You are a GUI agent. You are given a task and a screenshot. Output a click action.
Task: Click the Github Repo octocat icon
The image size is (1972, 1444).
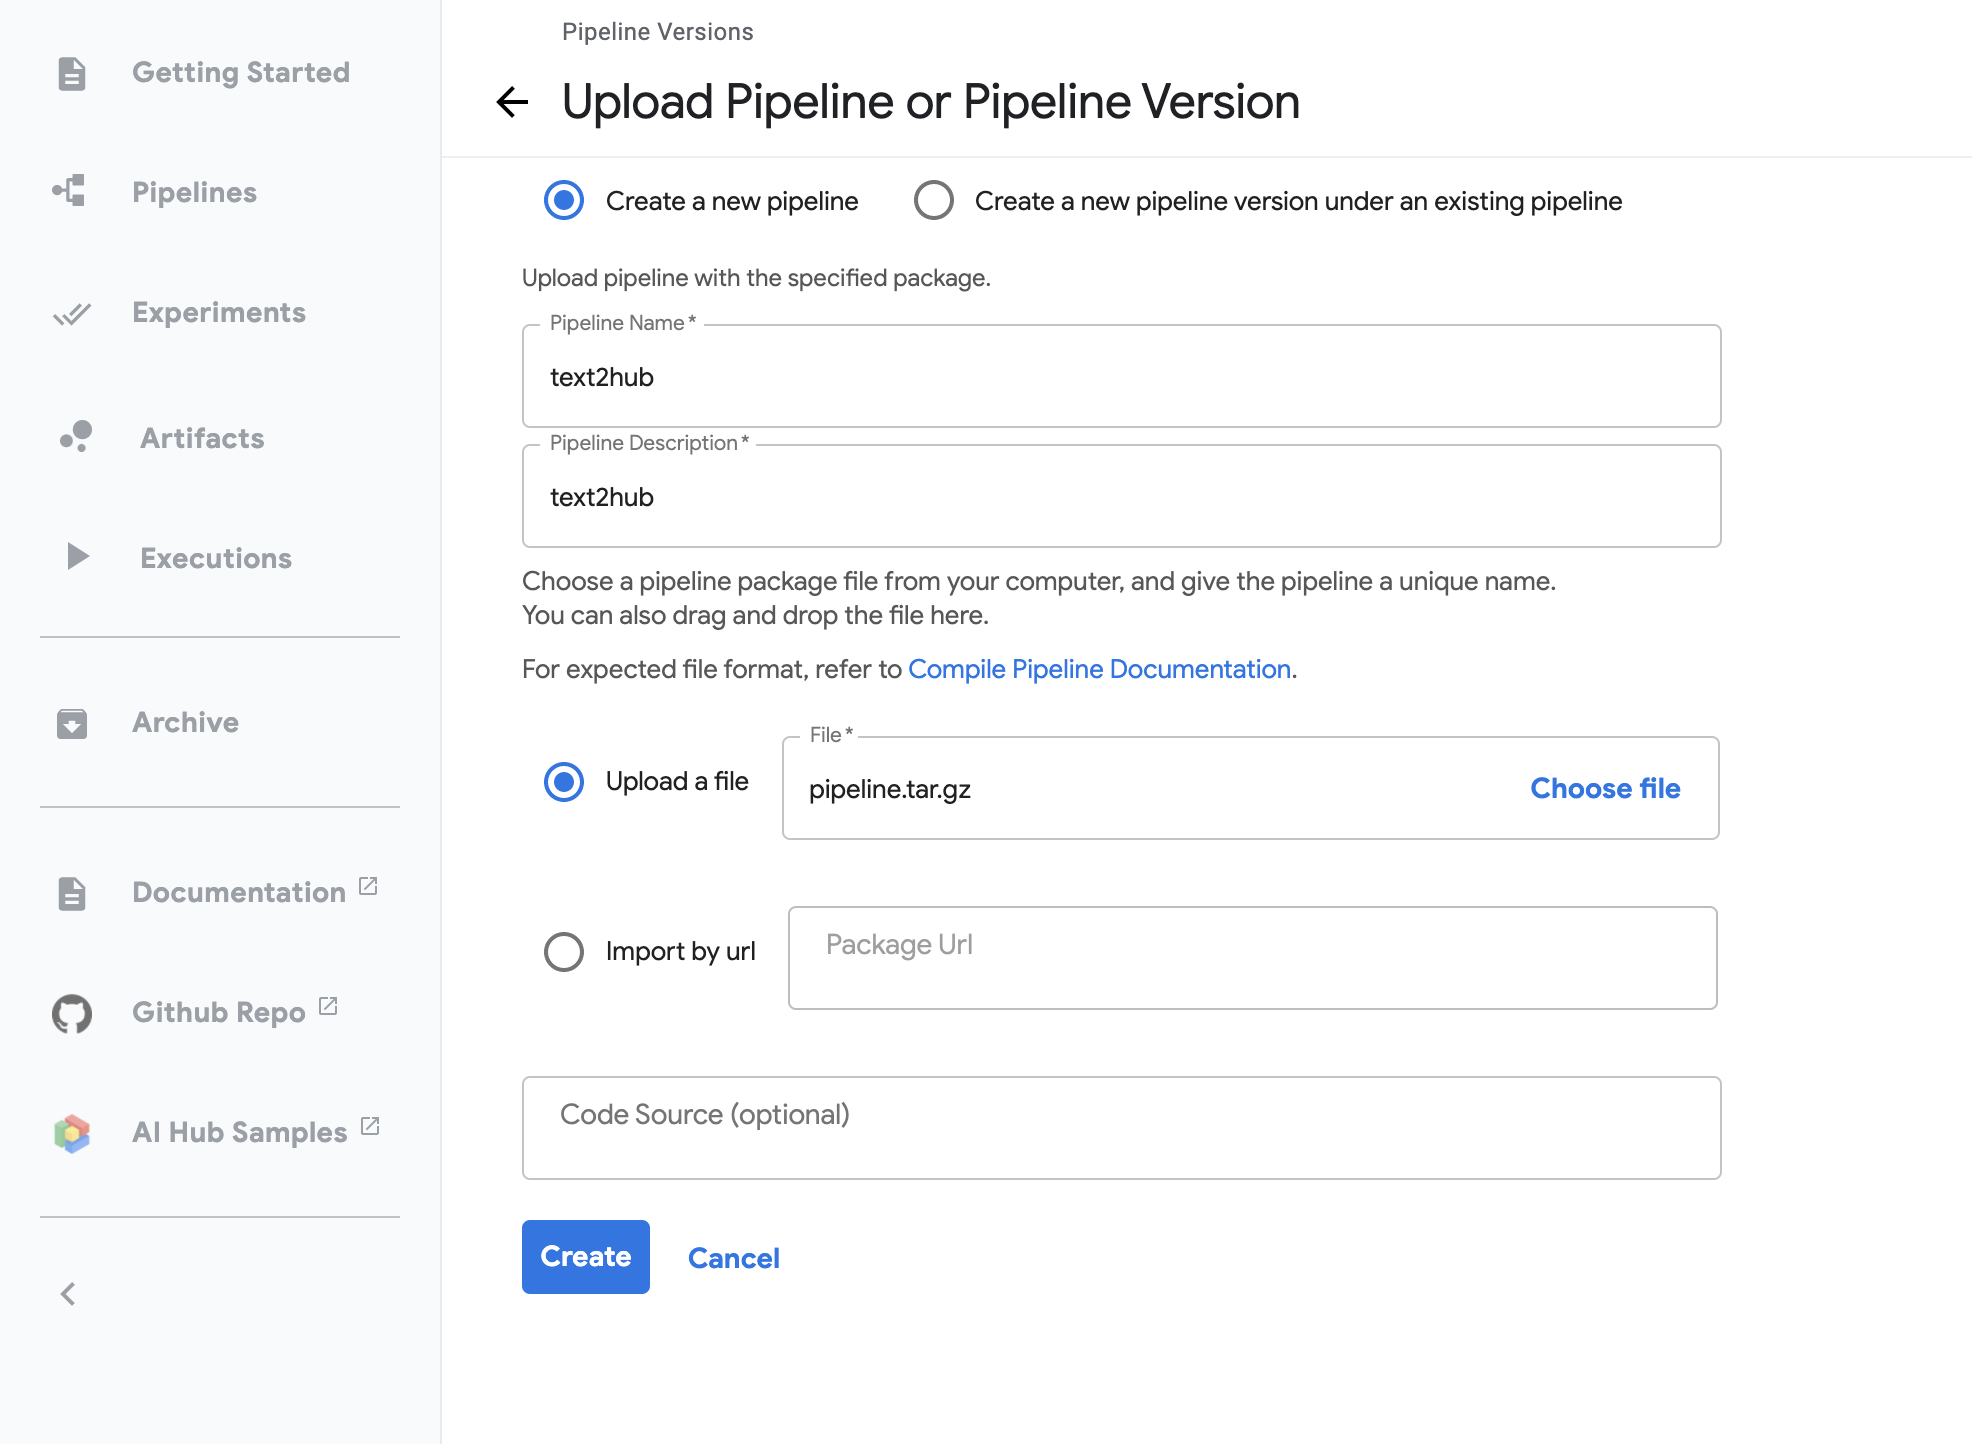[72, 1013]
